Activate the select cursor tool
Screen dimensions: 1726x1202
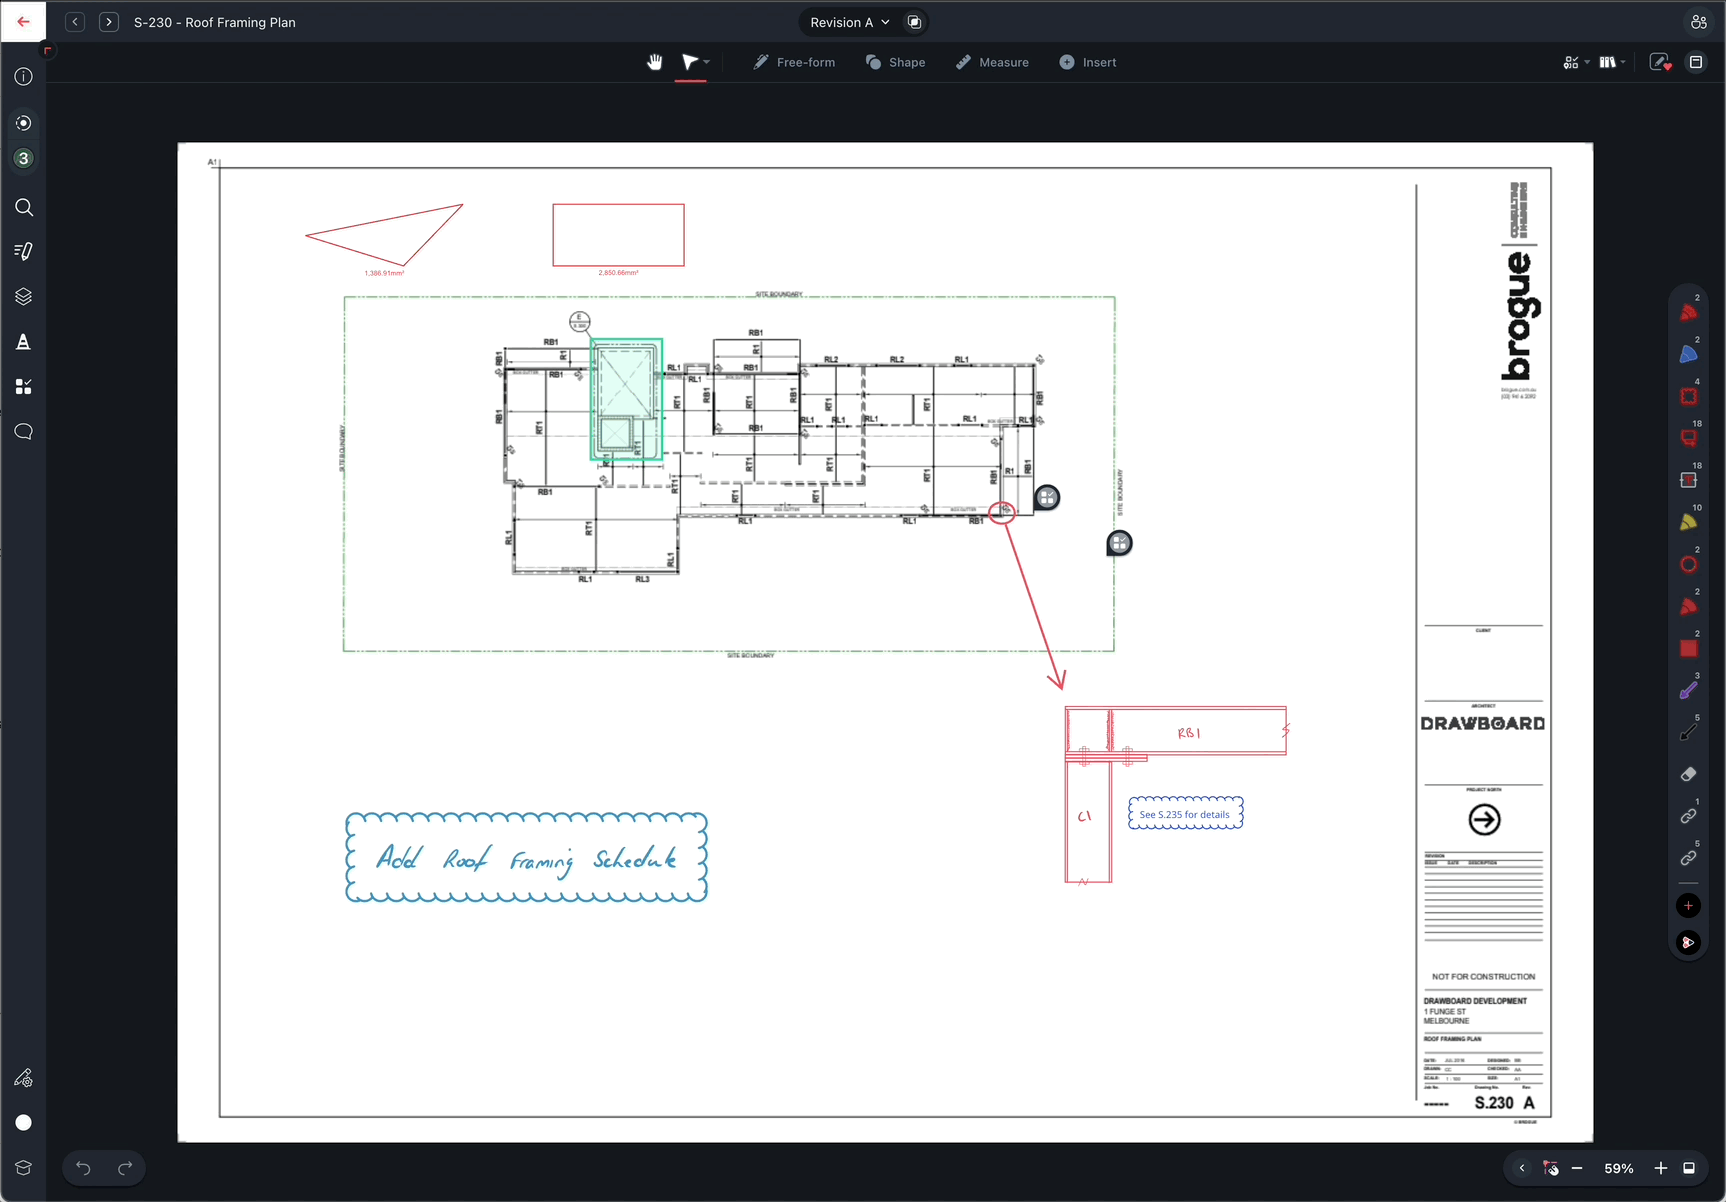pos(689,62)
